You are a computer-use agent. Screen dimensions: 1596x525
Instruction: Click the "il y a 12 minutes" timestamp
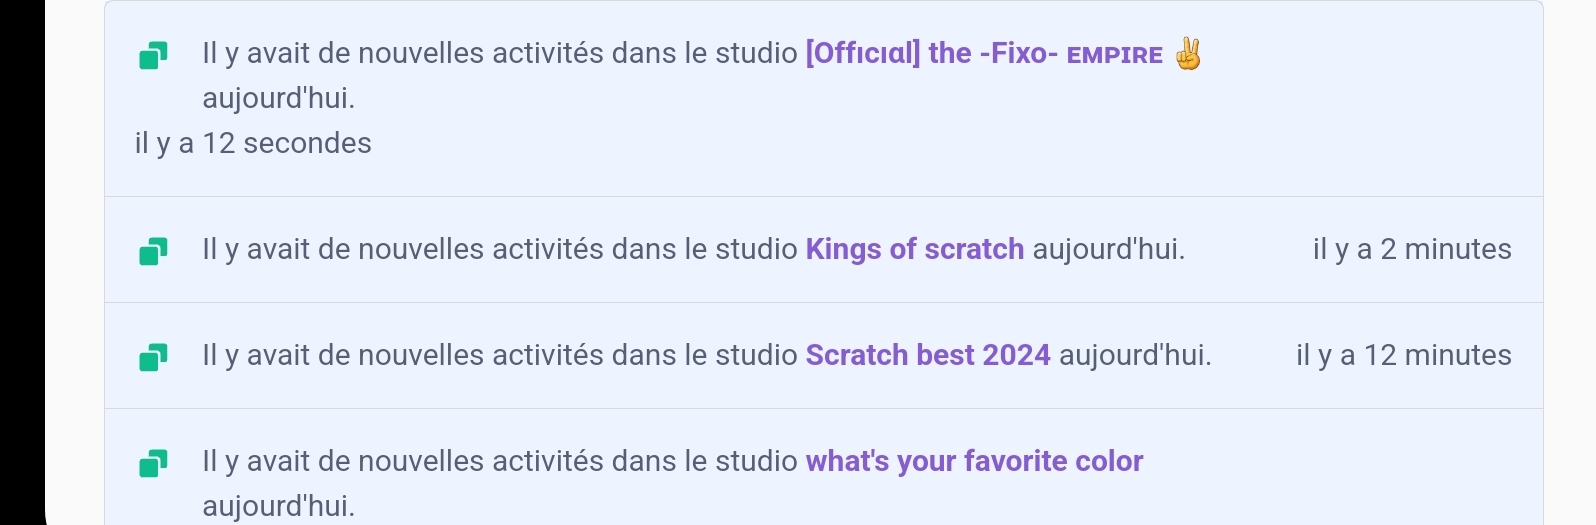[x=1403, y=356]
